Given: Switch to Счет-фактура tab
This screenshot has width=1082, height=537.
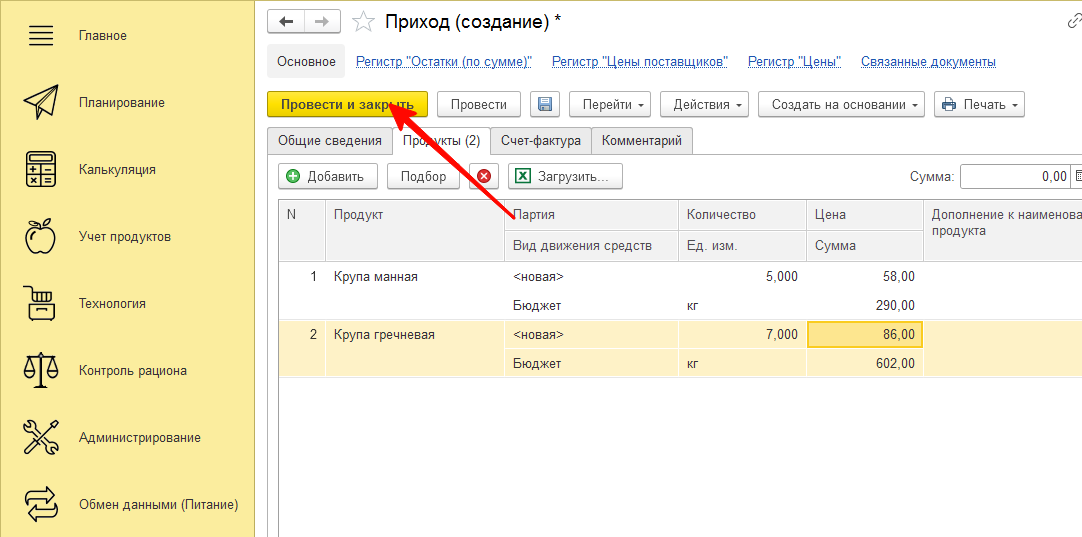Looking at the screenshot, I should 540,141.
